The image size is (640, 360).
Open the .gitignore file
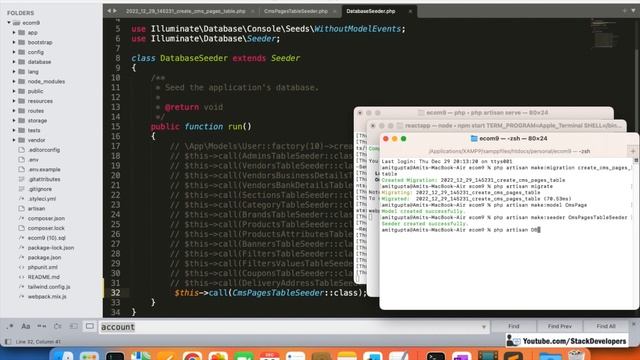pos(40,189)
